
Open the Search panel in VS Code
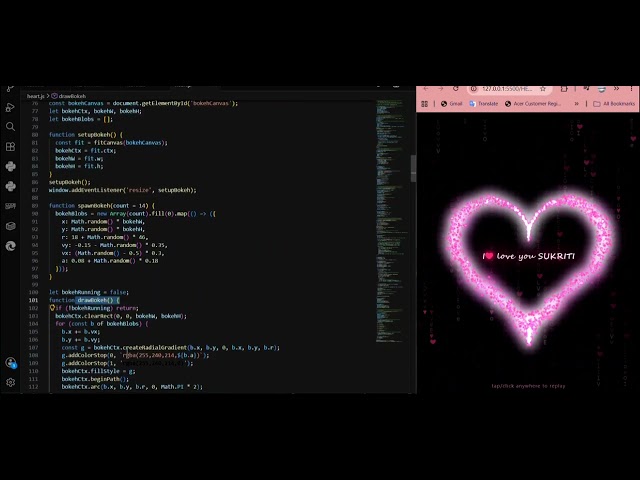click(10, 127)
